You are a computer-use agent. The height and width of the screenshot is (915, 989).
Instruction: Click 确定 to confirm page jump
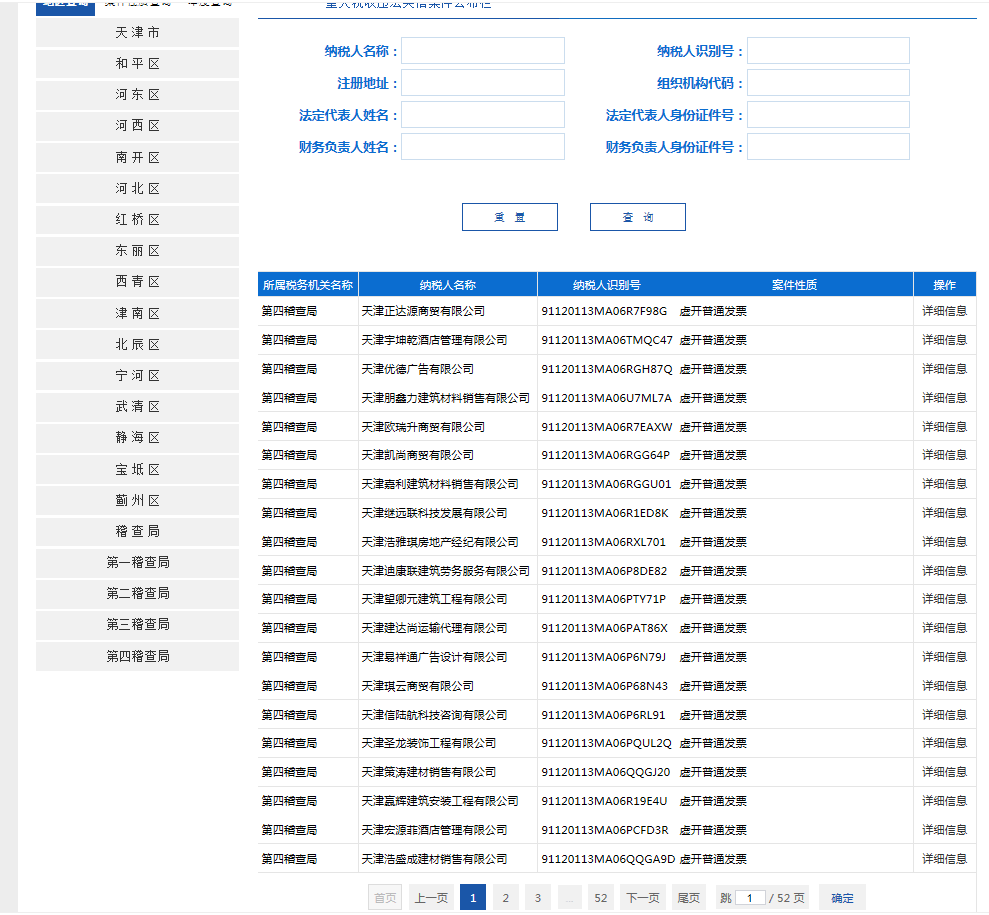[842, 897]
